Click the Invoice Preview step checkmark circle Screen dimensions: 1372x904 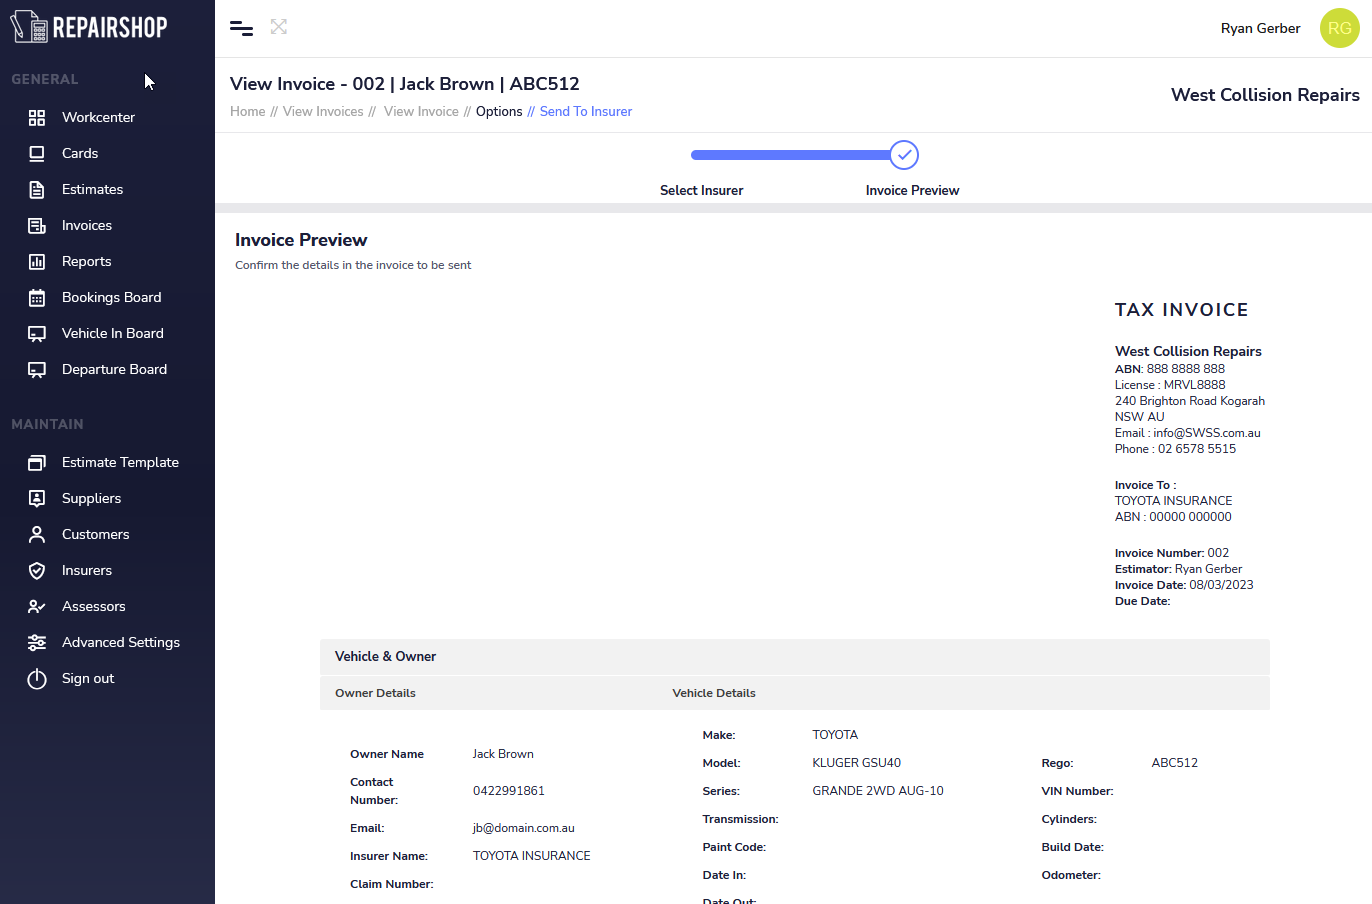[x=904, y=155]
